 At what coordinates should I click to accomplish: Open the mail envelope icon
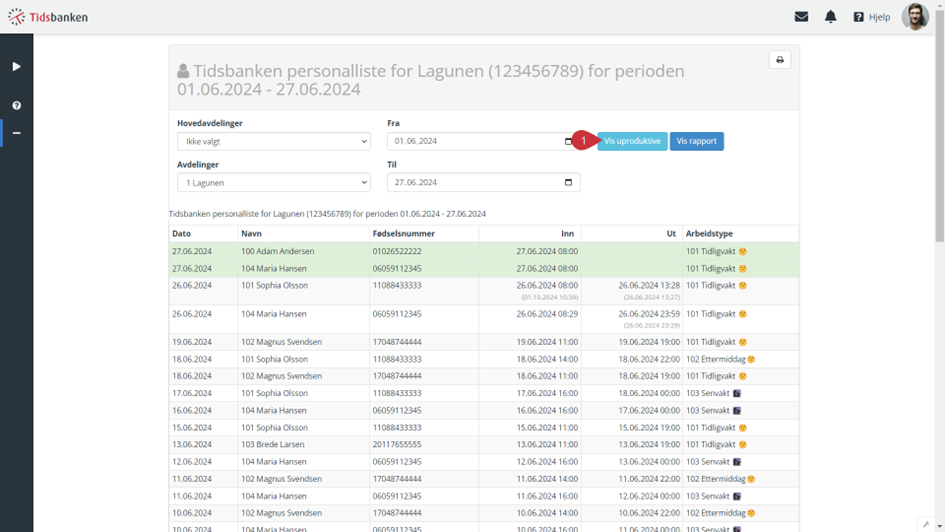tap(801, 17)
